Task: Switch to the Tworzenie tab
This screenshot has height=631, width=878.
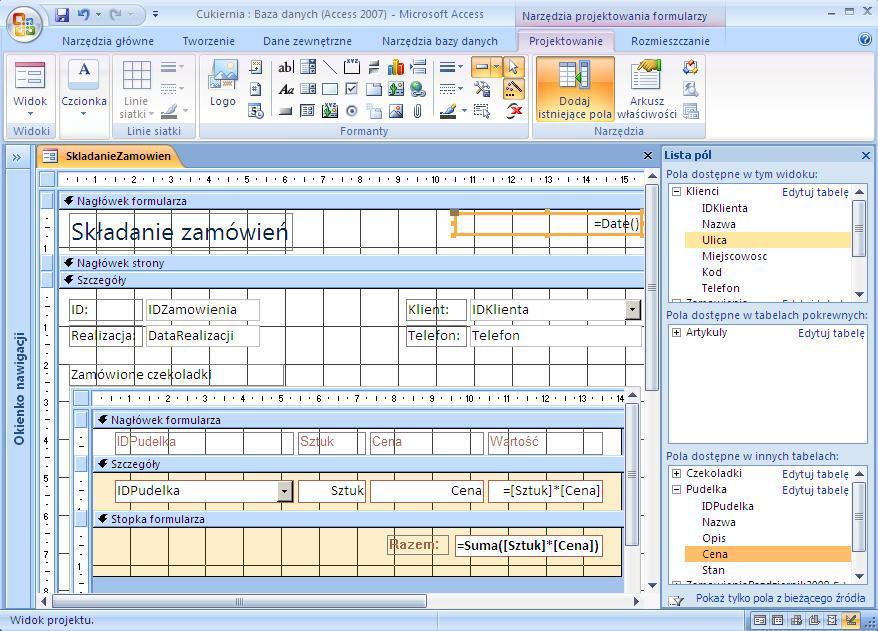Action: pyautogui.click(x=208, y=41)
